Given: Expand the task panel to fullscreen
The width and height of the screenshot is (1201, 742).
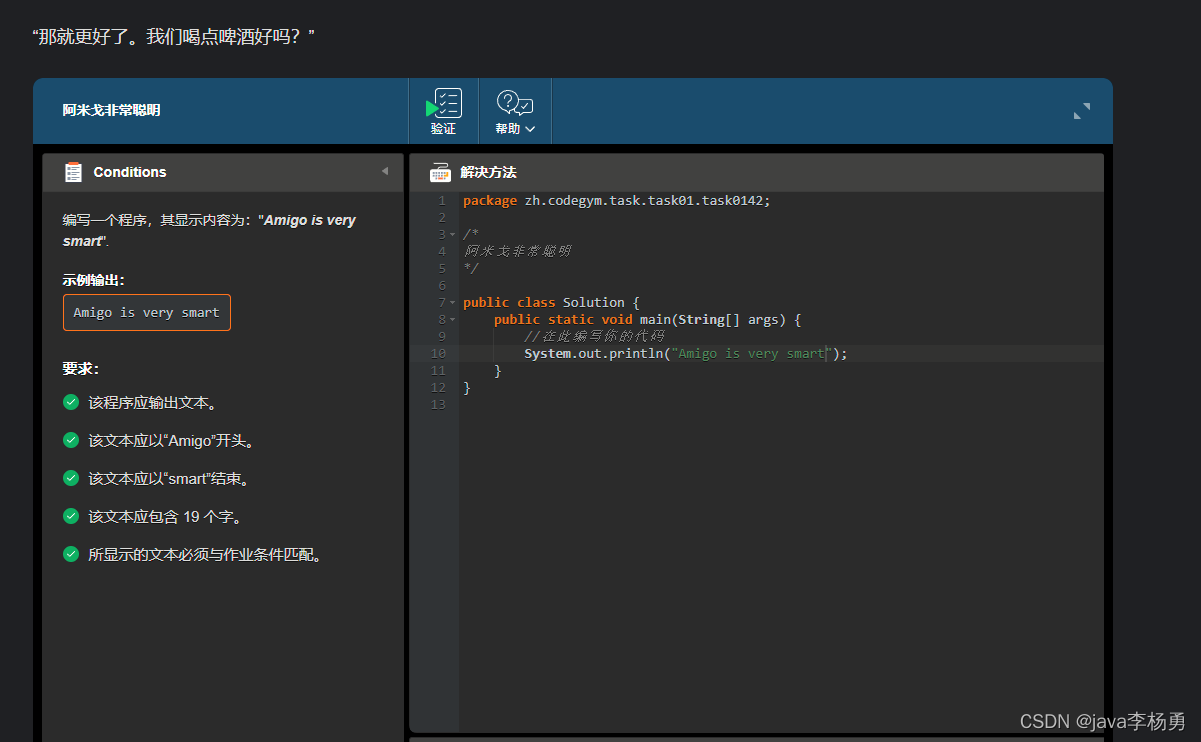Looking at the screenshot, I should [1082, 111].
